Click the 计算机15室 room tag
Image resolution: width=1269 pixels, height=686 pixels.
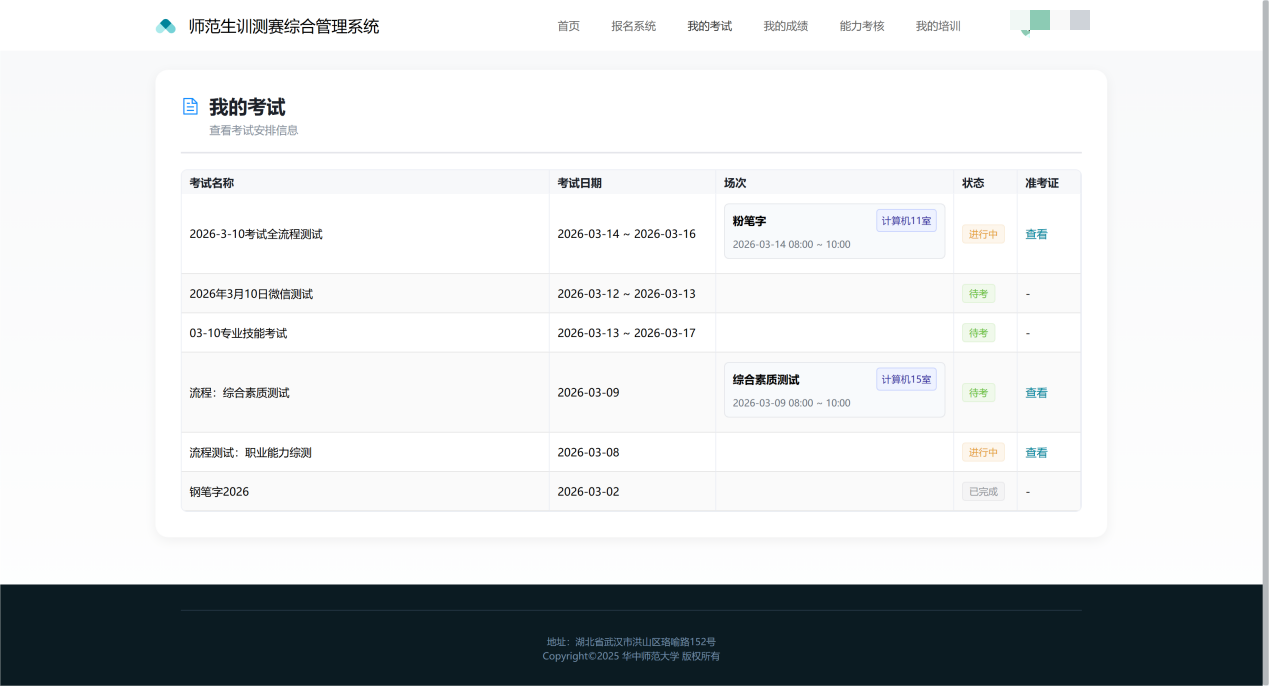[907, 379]
